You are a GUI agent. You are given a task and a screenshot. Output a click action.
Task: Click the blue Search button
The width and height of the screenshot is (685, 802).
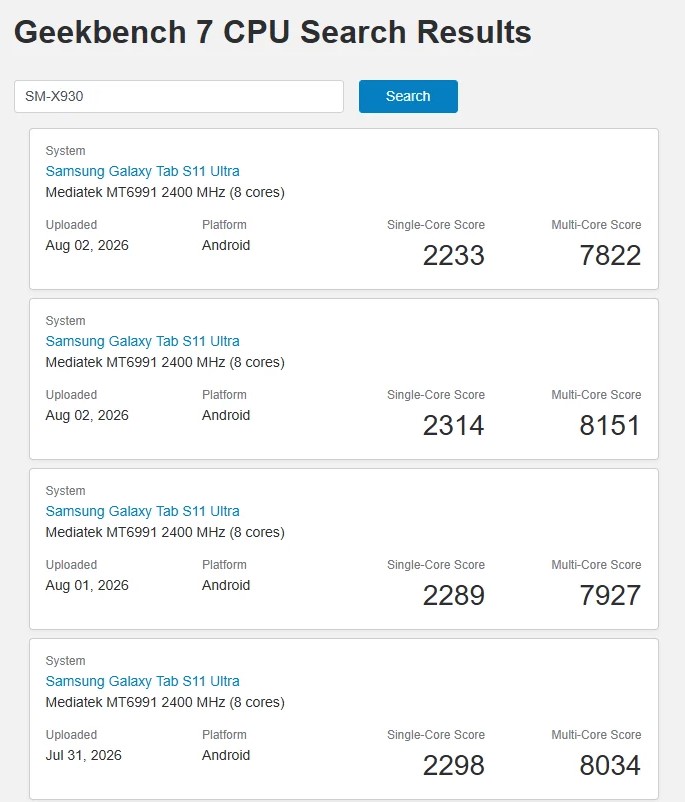pyautogui.click(x=408, y=96)
